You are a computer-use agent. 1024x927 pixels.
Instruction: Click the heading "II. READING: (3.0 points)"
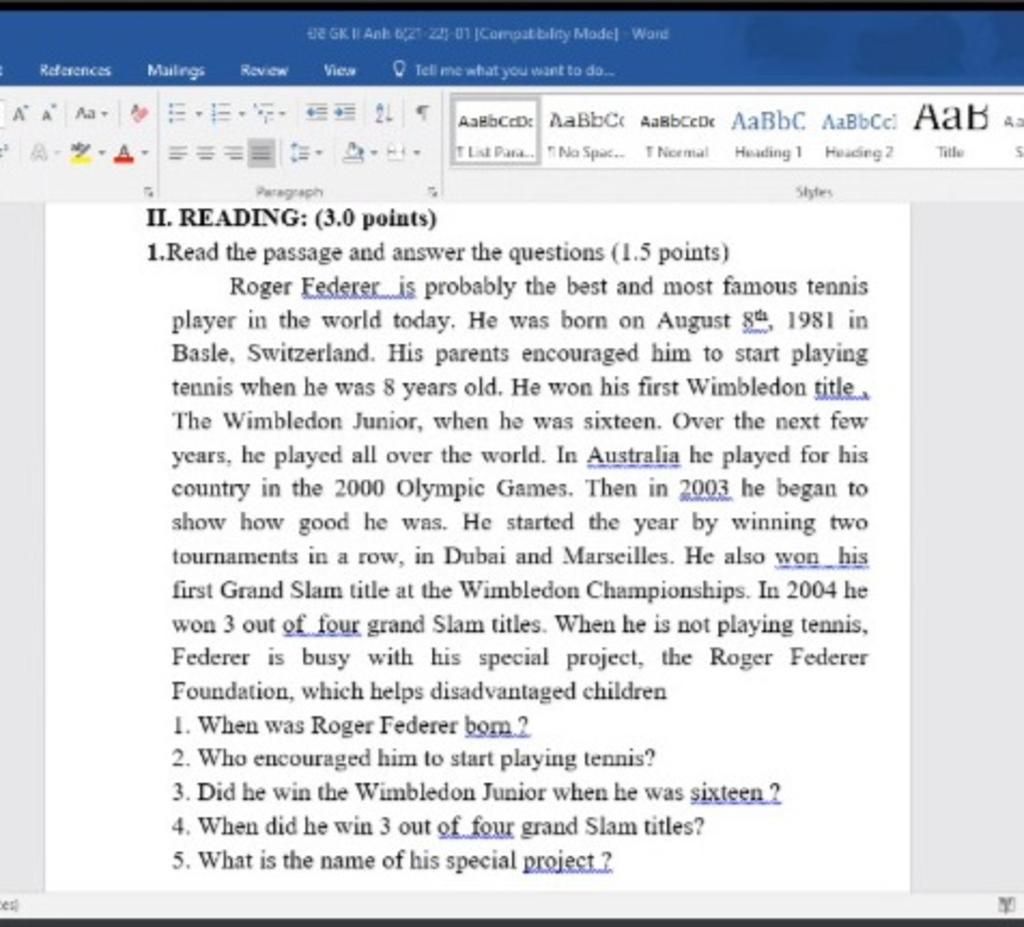pos(291,218)
